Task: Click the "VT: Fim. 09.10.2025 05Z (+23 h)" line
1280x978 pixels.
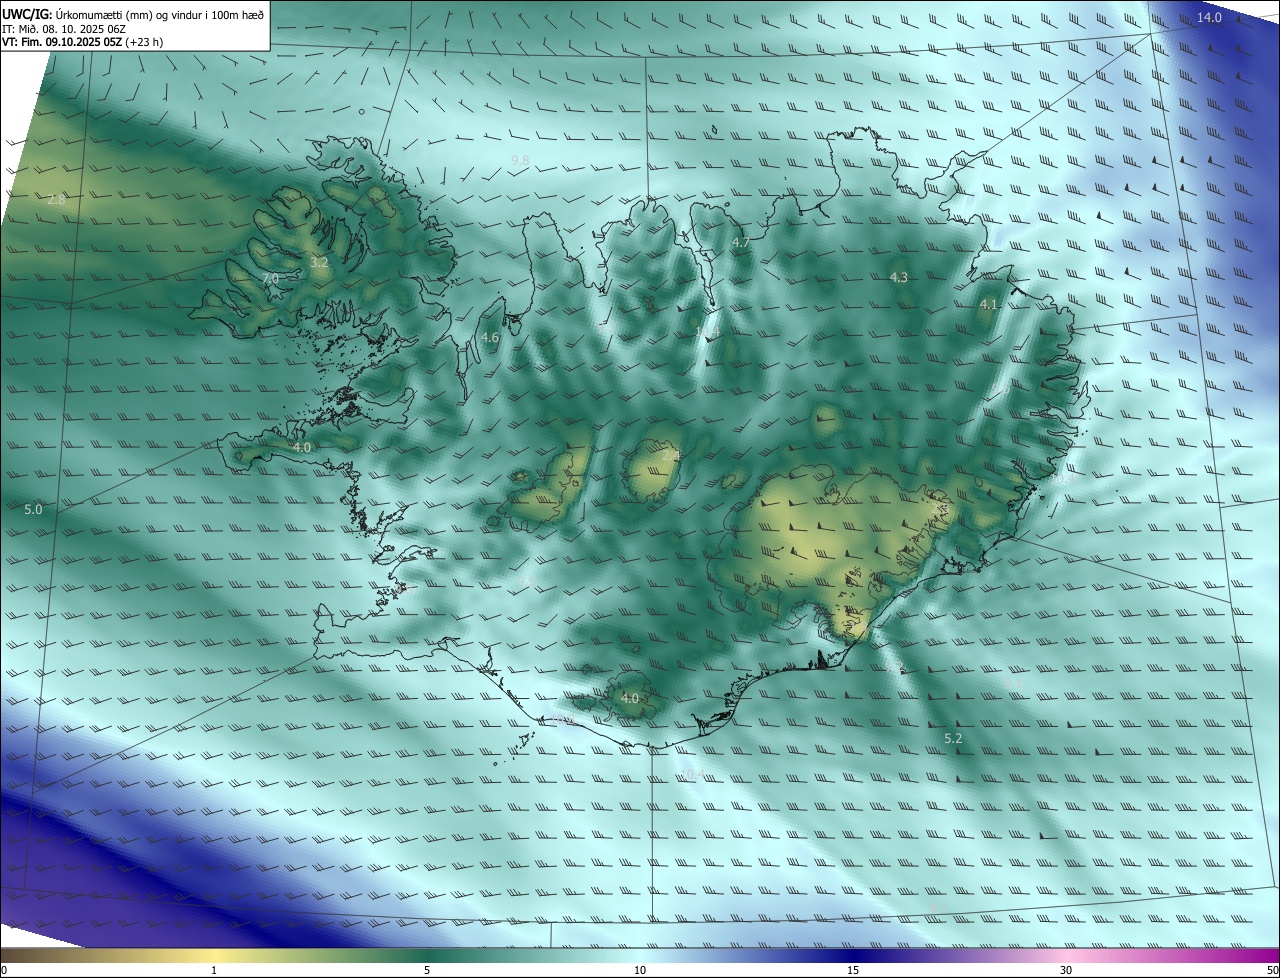Action: coord(83,42)
